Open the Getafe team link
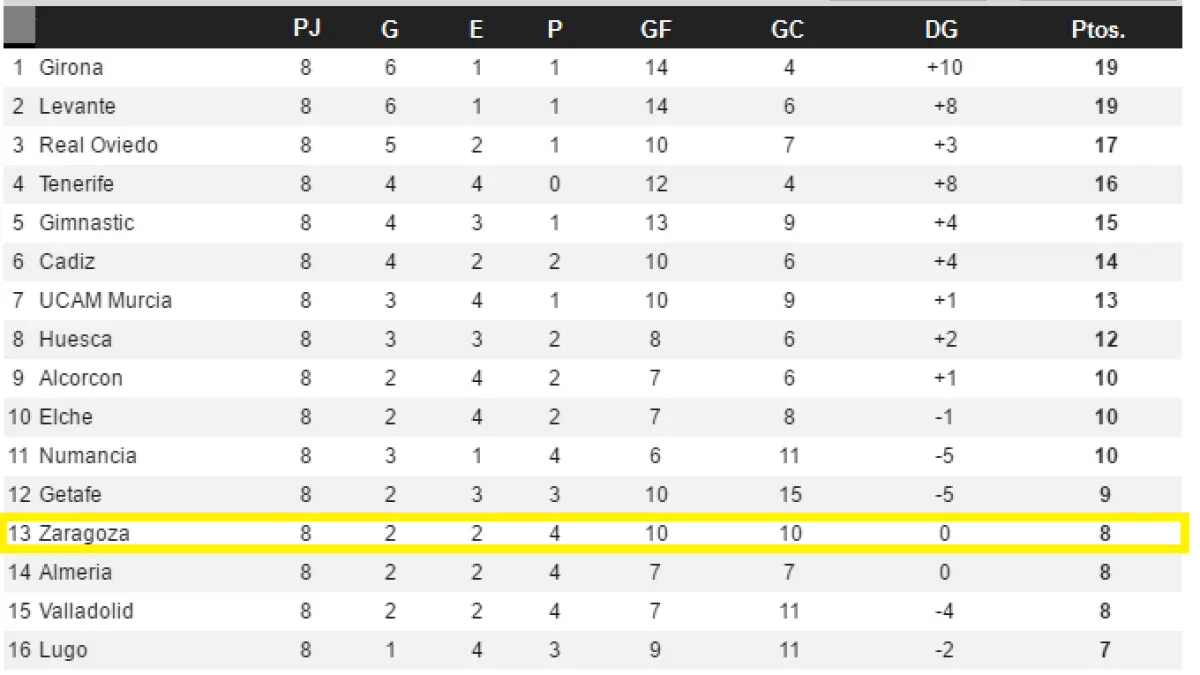Viewport: 1200px width, 675px height. click(x=70, y=495)
